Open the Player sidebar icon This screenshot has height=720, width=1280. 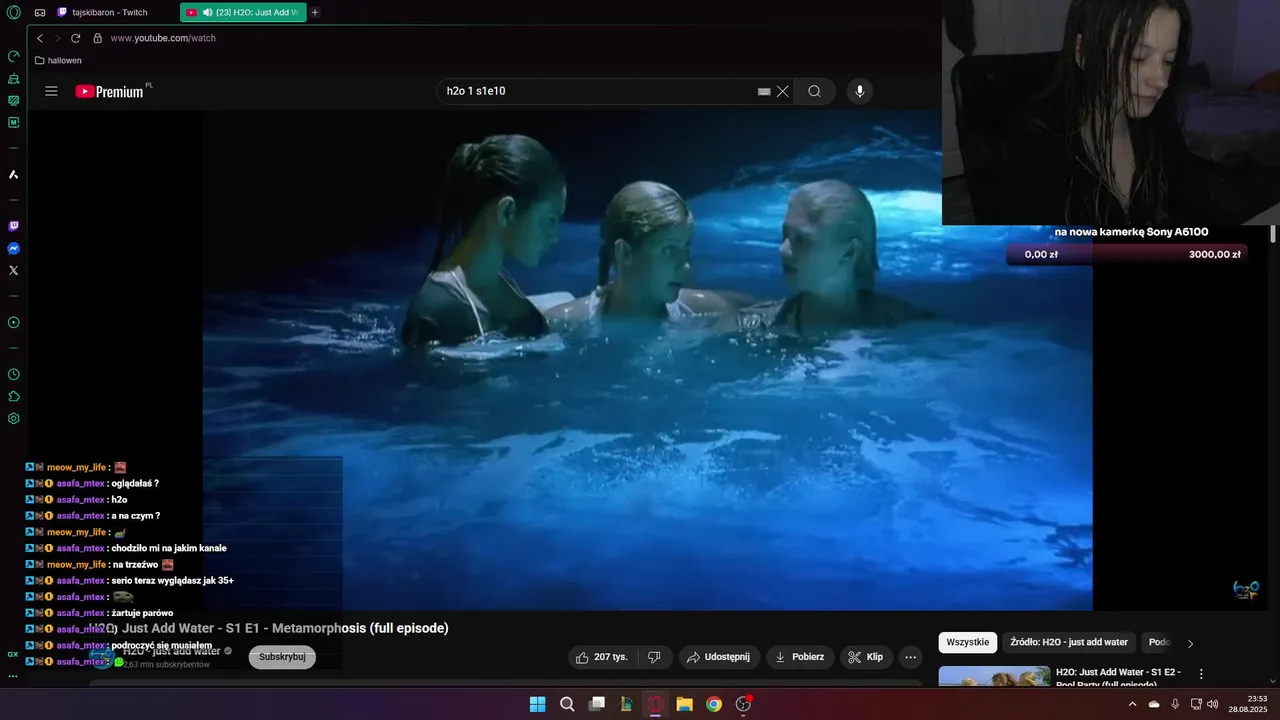tap(13, 322)
